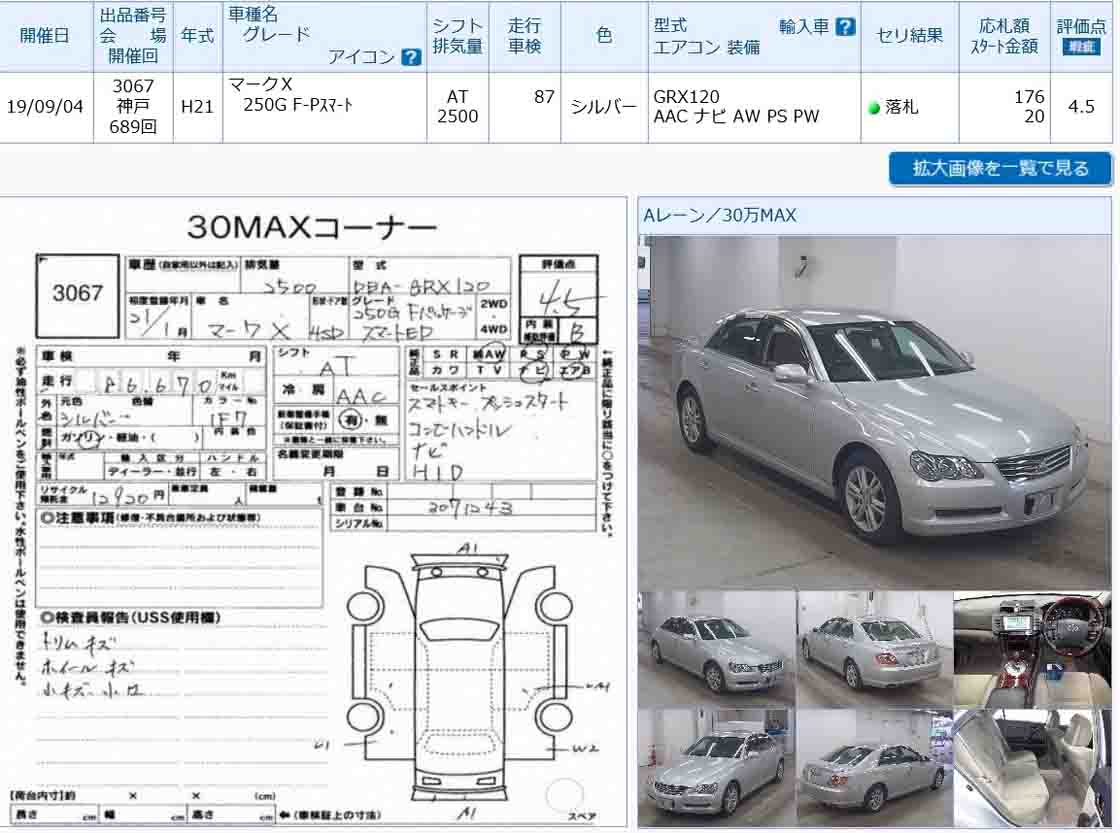The height and width of the screenshot is (833, 1120).
Task: Open the help icon next to 輸入車
Action: pyautogui.click(x=845, y=27)
